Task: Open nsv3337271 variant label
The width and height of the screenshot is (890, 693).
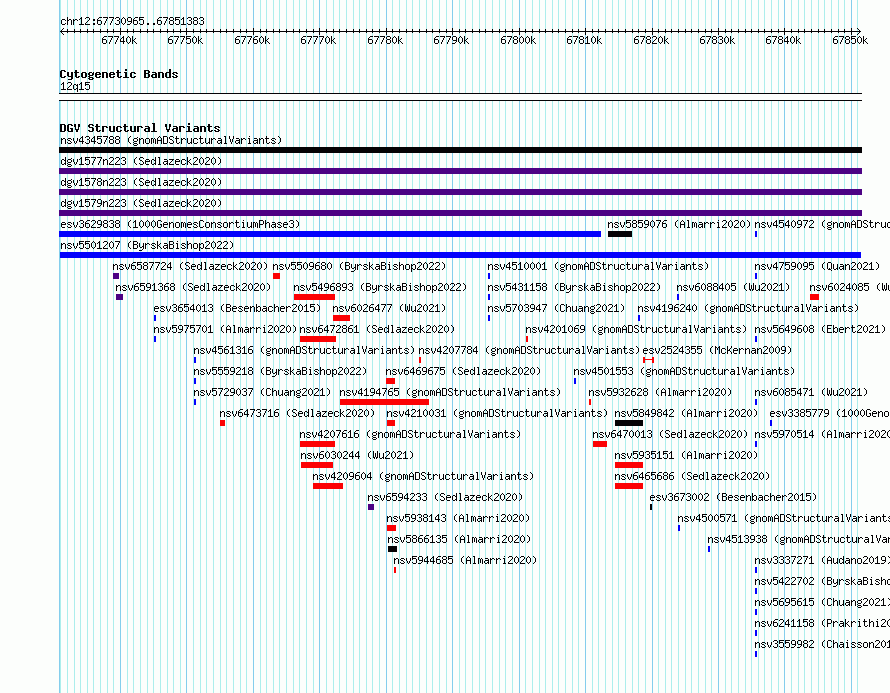Action: click(x=822, y=560)
